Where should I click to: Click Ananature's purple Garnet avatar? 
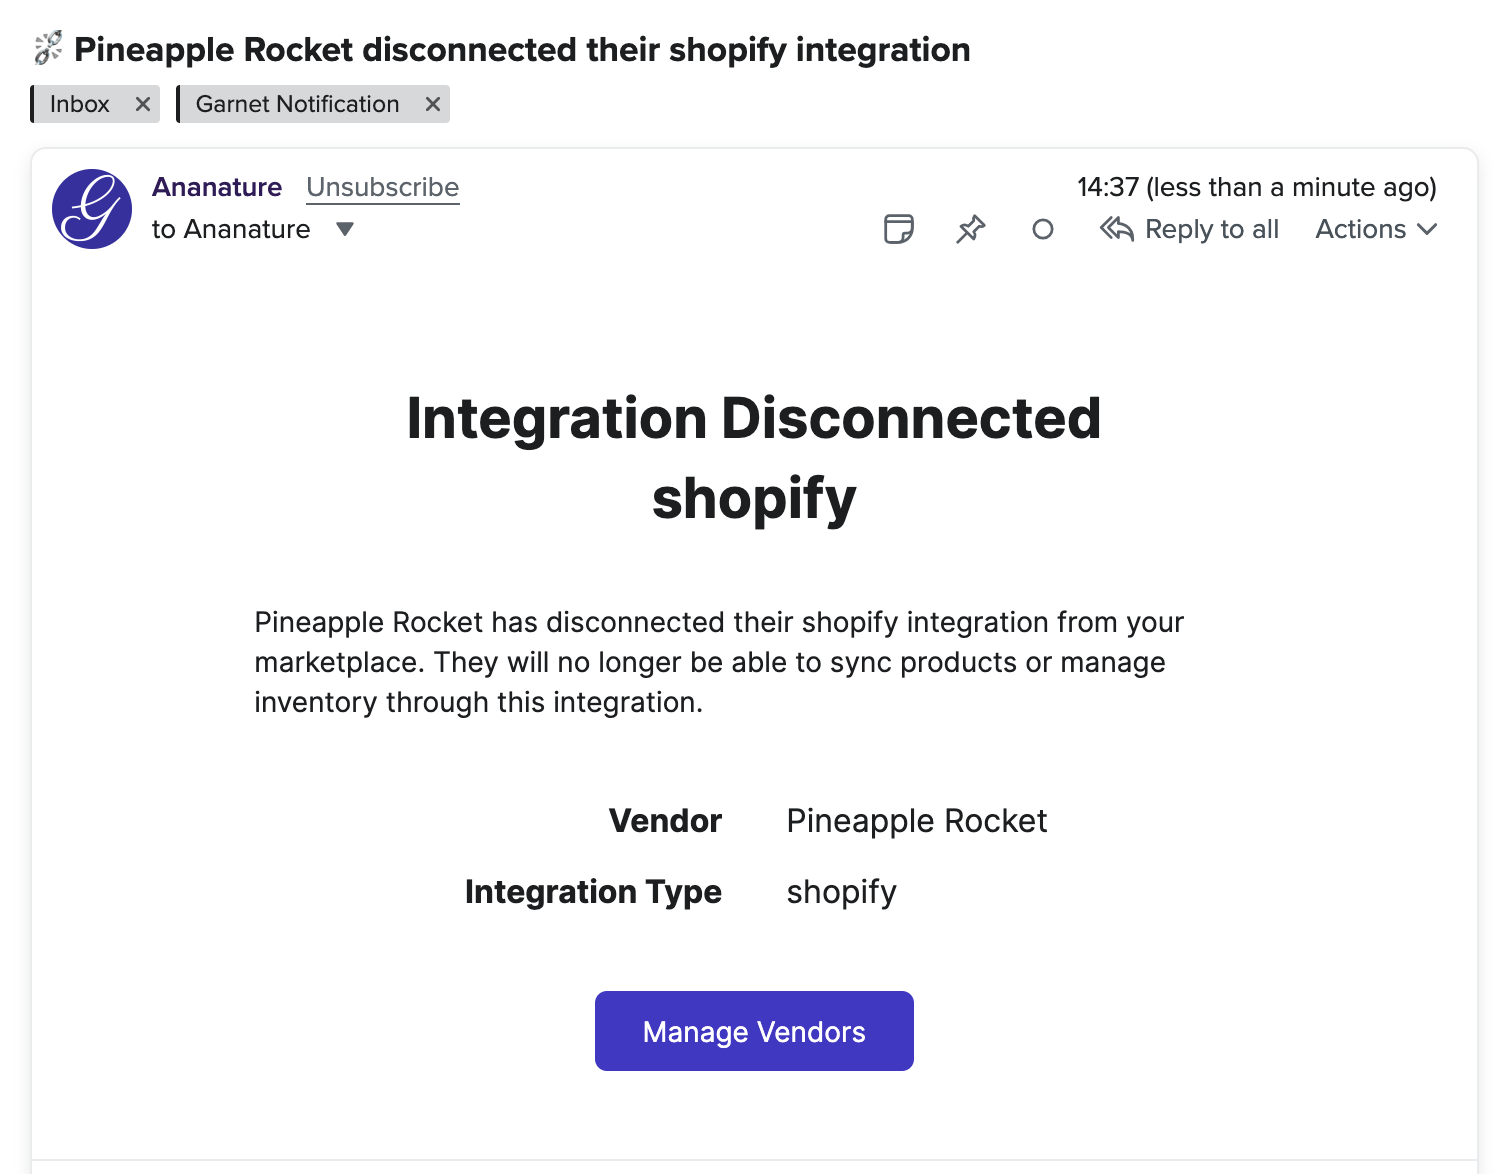[x=91, y=209]
